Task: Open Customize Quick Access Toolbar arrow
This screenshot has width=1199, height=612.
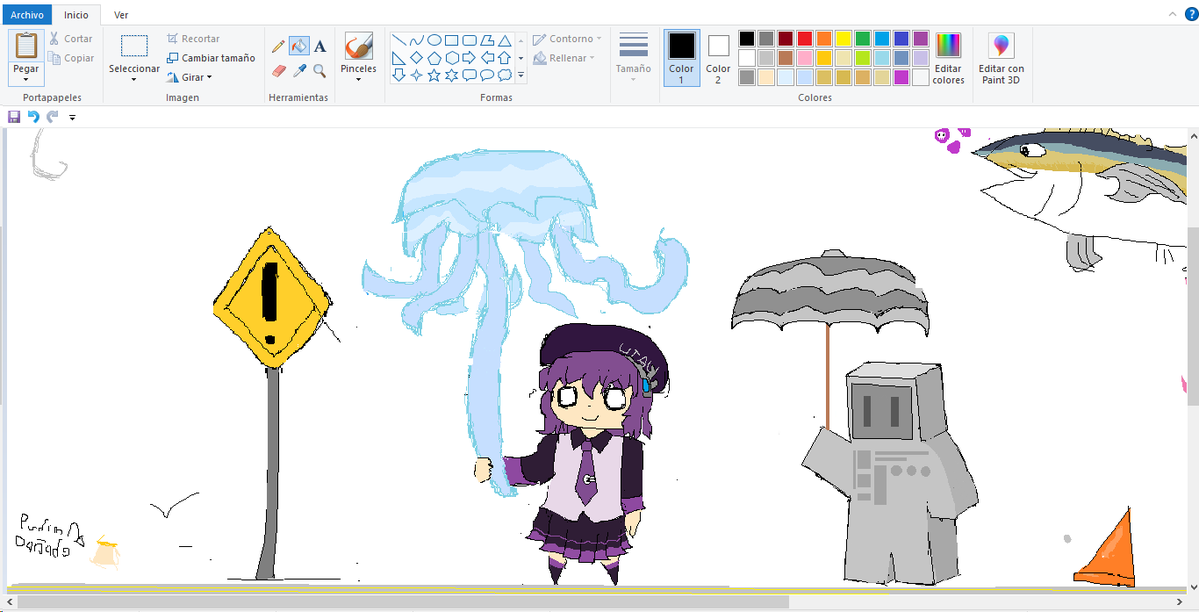Action: [x=73, y=117]
